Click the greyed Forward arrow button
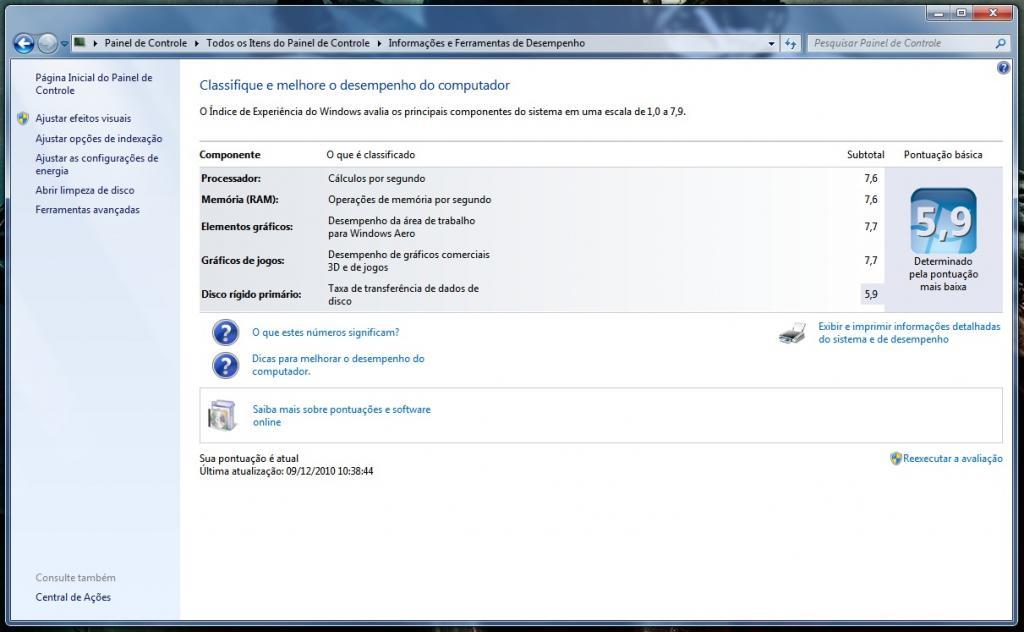1024x632 pixels. click(x=47, y=44)
